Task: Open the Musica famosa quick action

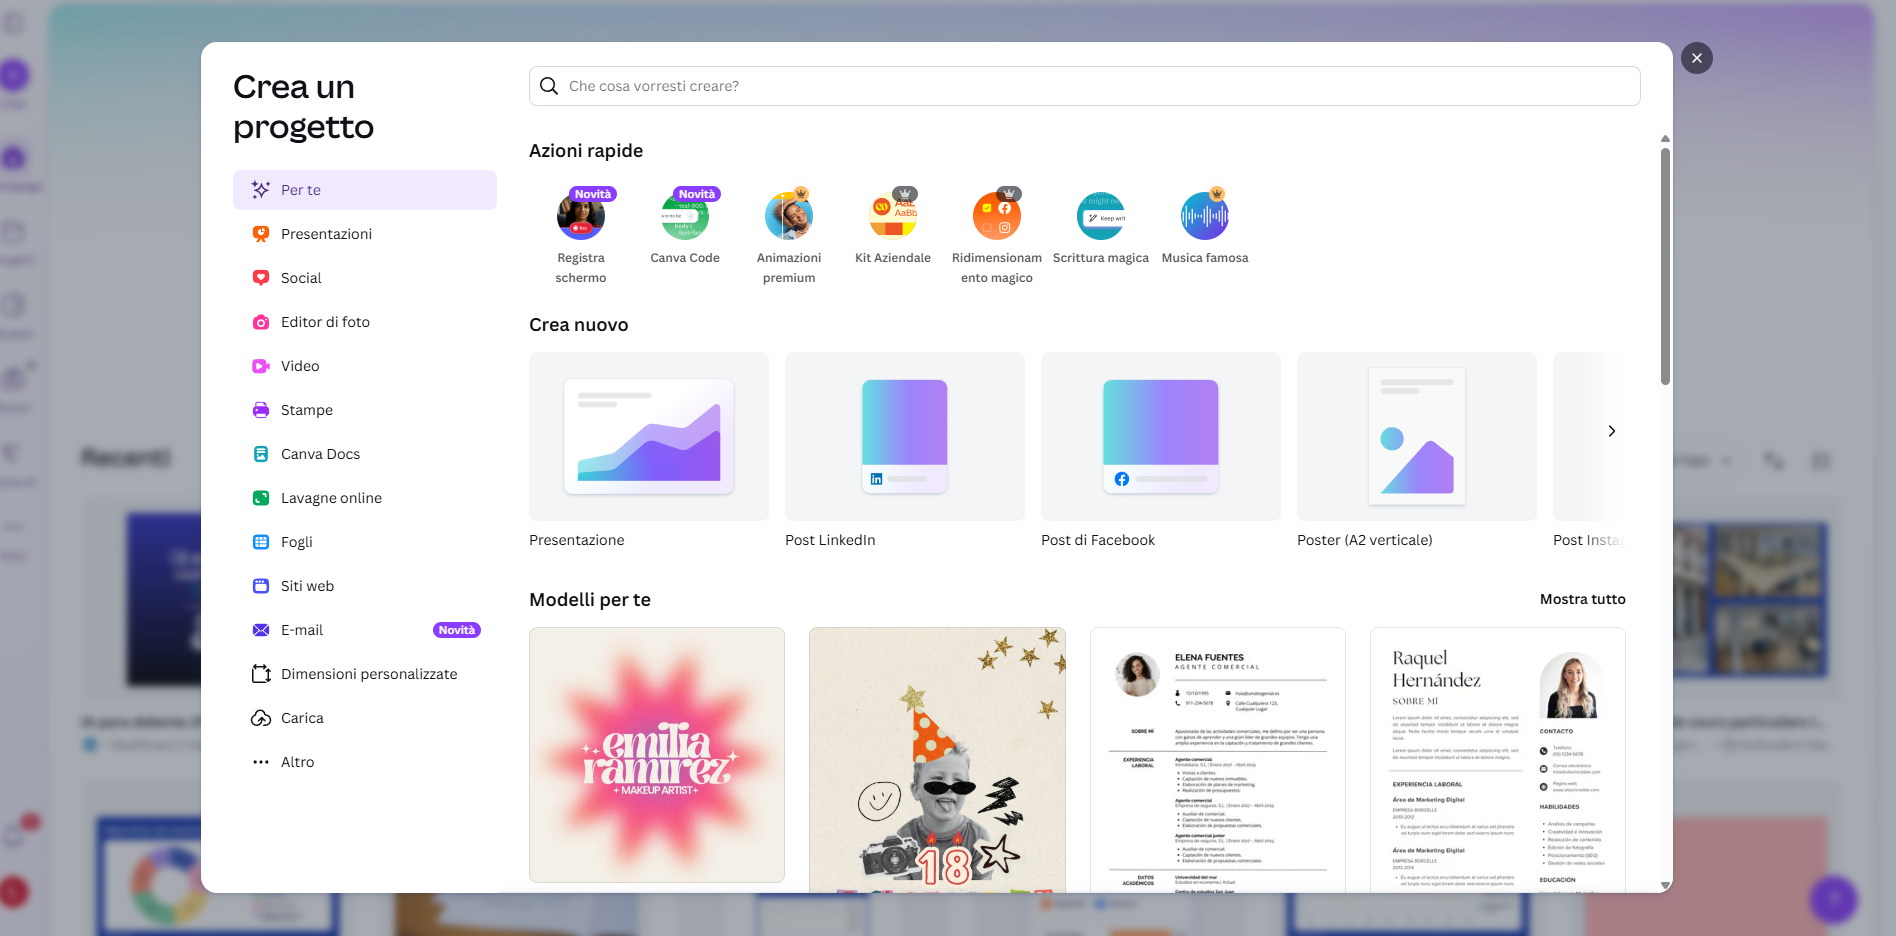Action: pos(1205,216)
